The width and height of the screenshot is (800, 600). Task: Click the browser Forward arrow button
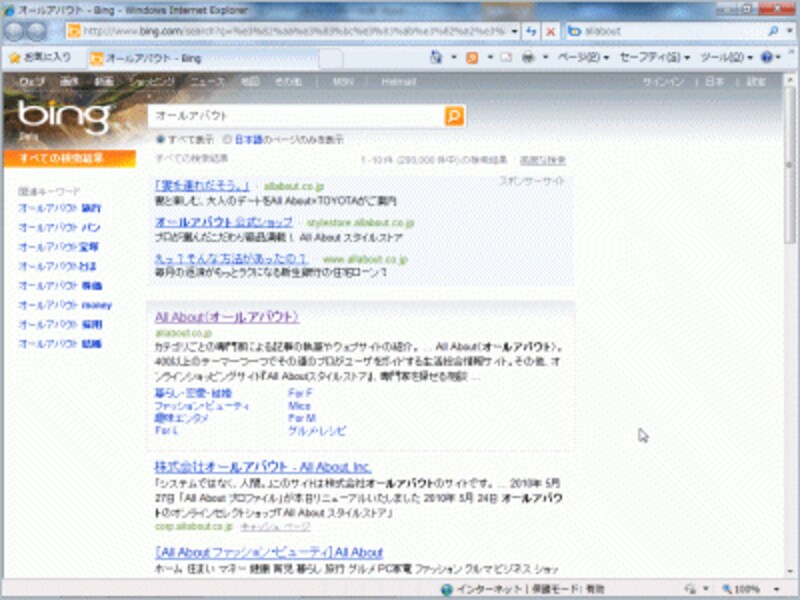[36, 32]
